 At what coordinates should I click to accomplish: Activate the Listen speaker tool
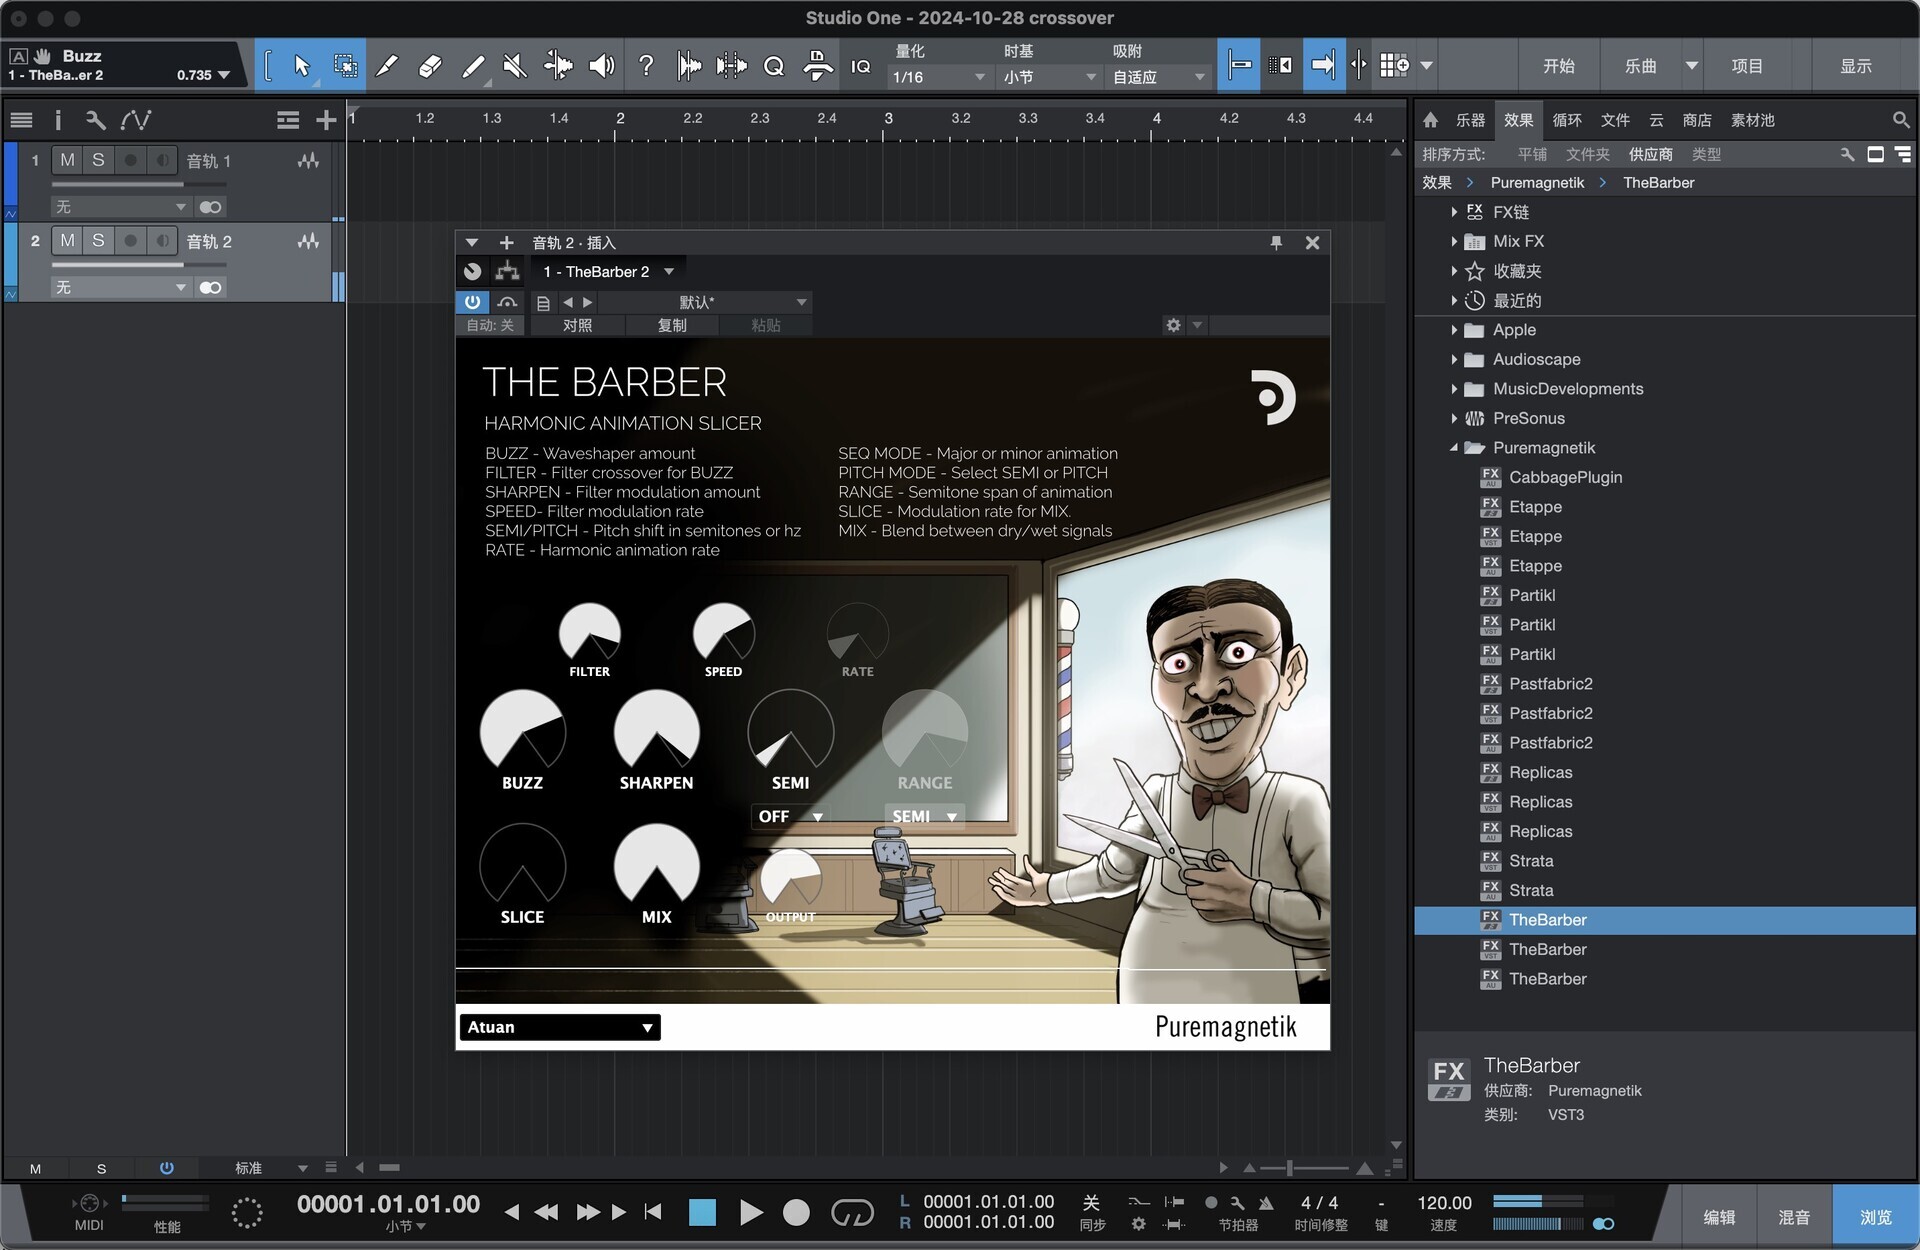(602, 66)
